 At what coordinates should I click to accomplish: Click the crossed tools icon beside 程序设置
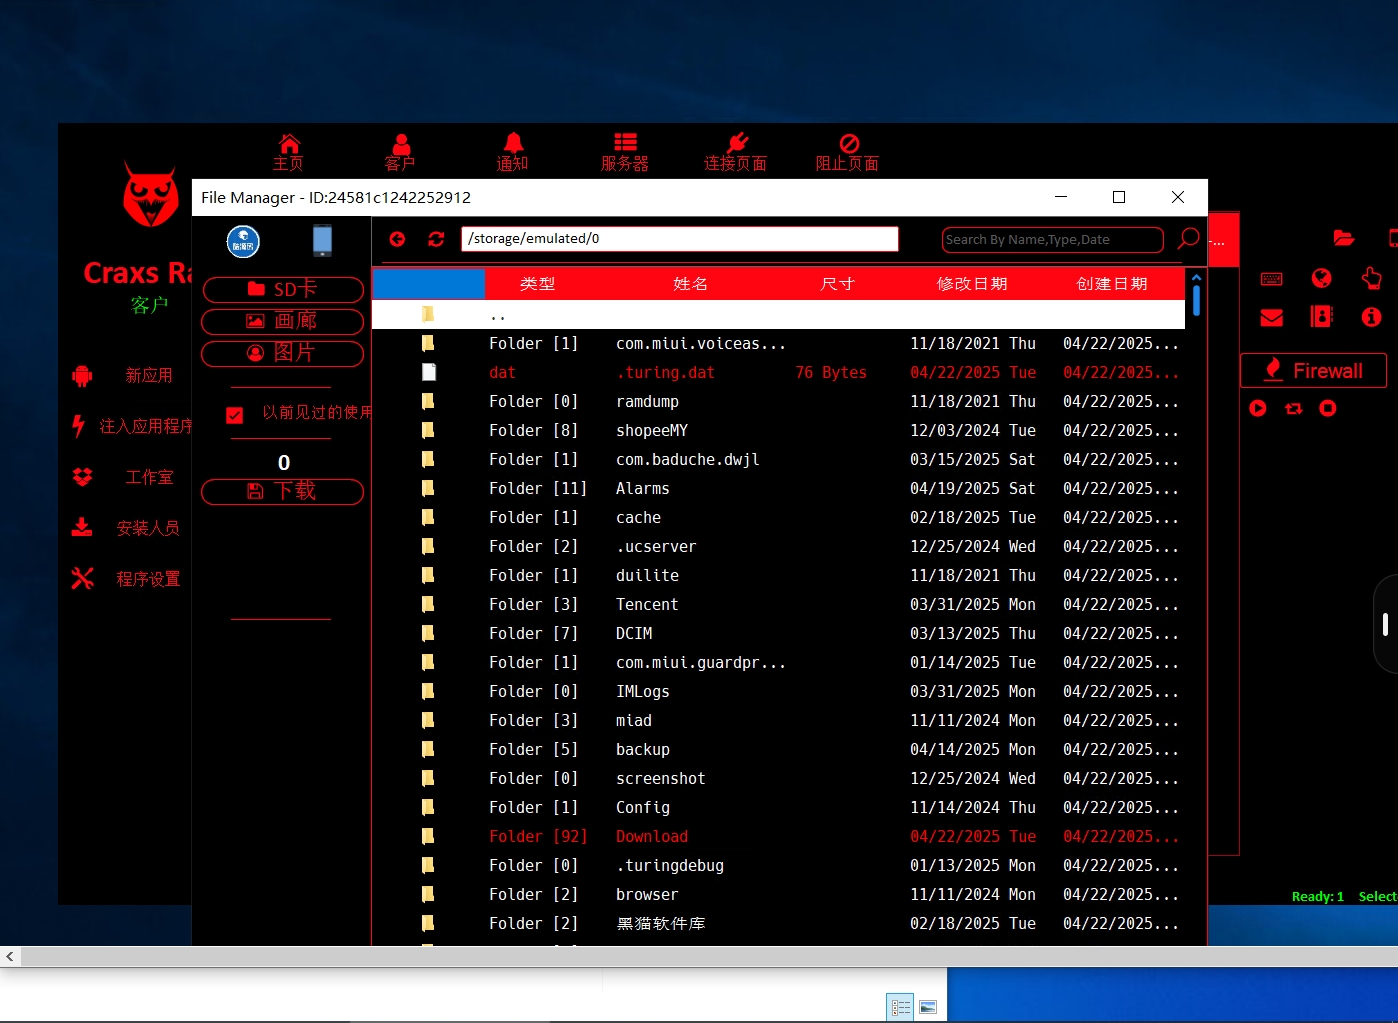(x=82, y=578)
